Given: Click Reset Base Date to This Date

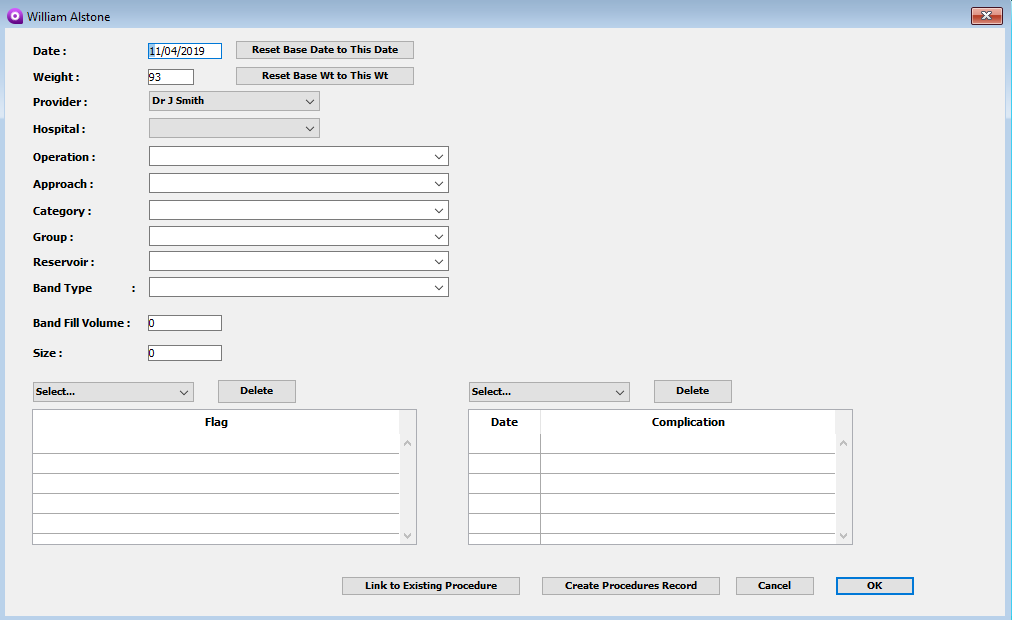Looking at the screenshot, I should pyautogui.click(x=323, y=49).
